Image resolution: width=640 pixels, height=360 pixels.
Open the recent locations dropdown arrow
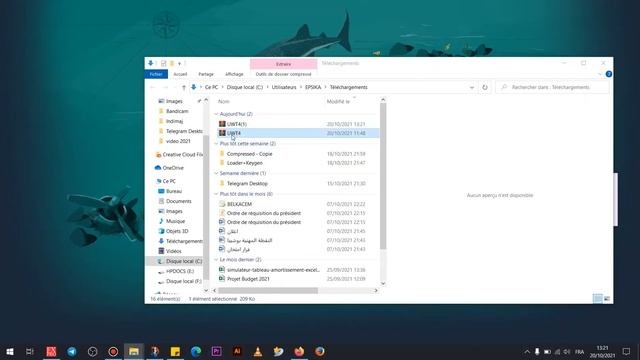[x=175, y=87]
